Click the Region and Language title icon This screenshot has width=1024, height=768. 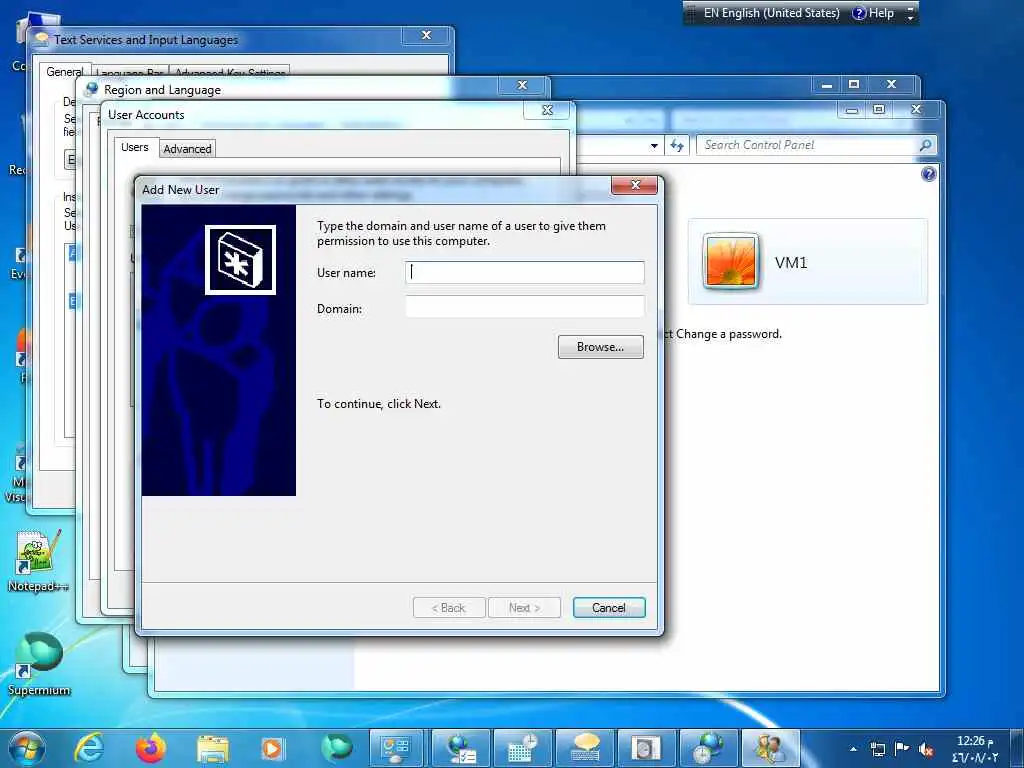coord(92,89)
